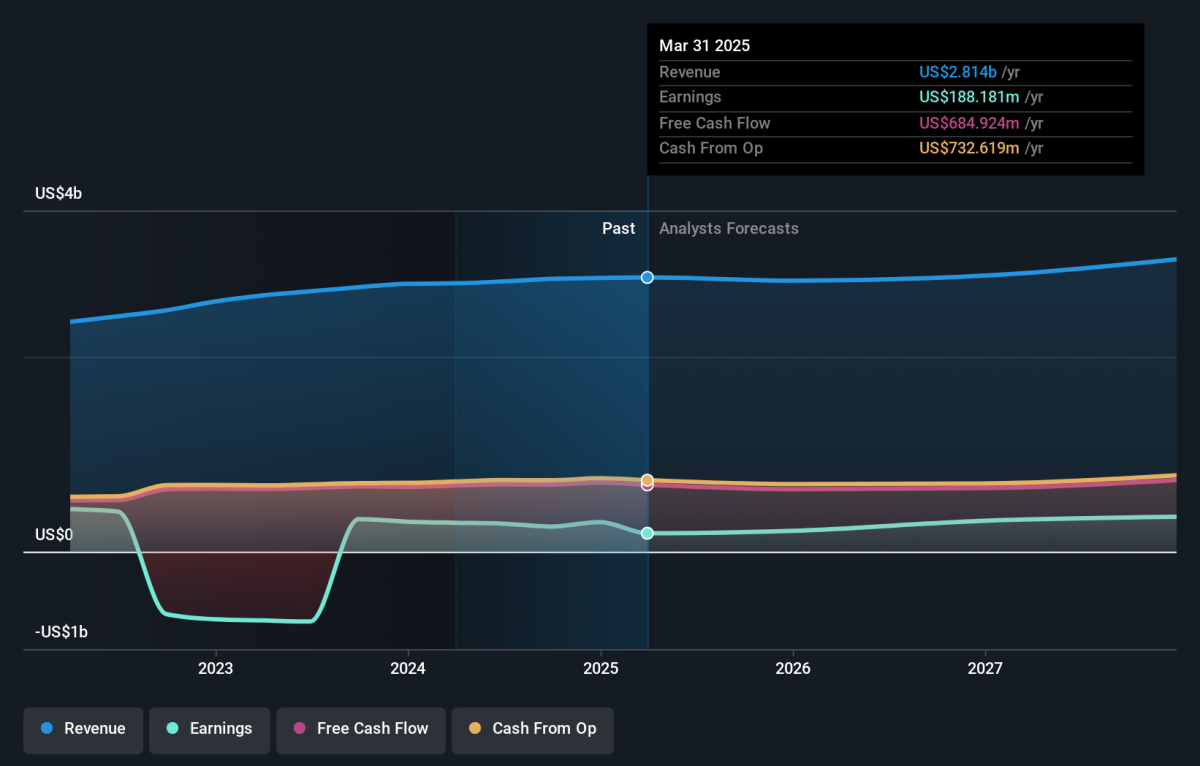Click the Mar 31 2025 tooltip header
Viewport: 1200px width, 766px height.
[x=705, y=46]
